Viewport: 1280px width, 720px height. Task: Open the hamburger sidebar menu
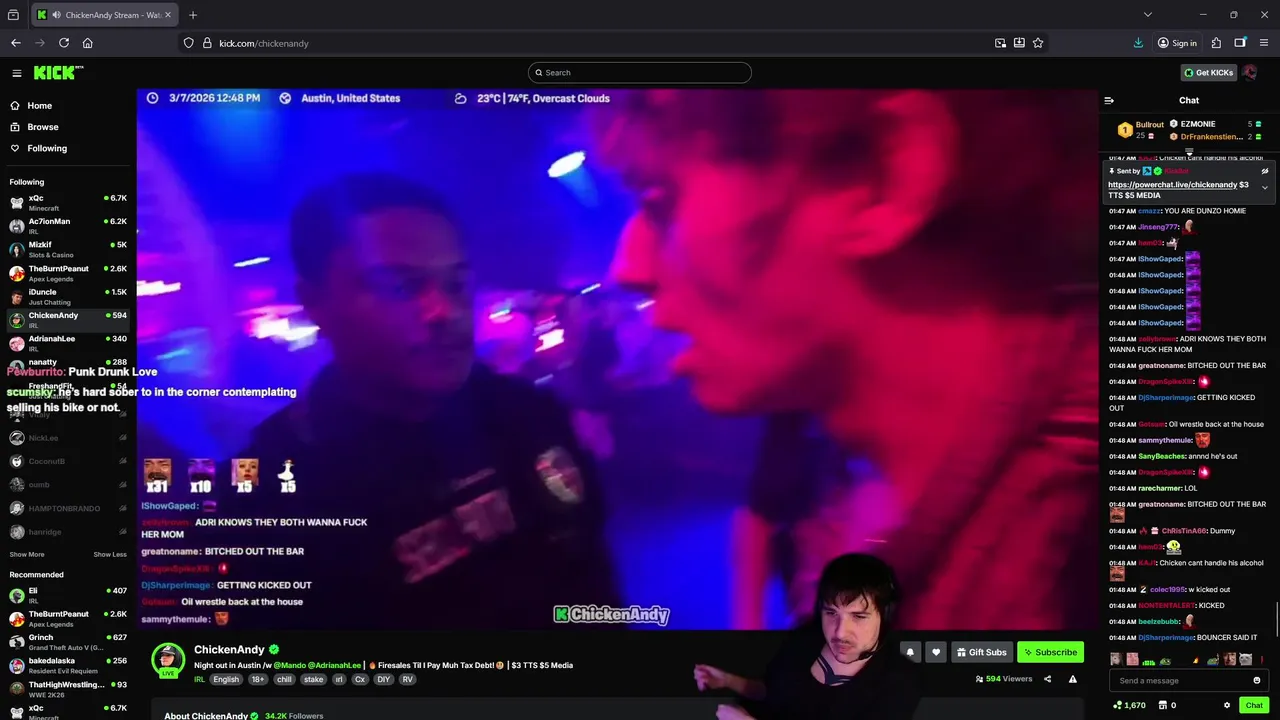[x=16, y=72]
